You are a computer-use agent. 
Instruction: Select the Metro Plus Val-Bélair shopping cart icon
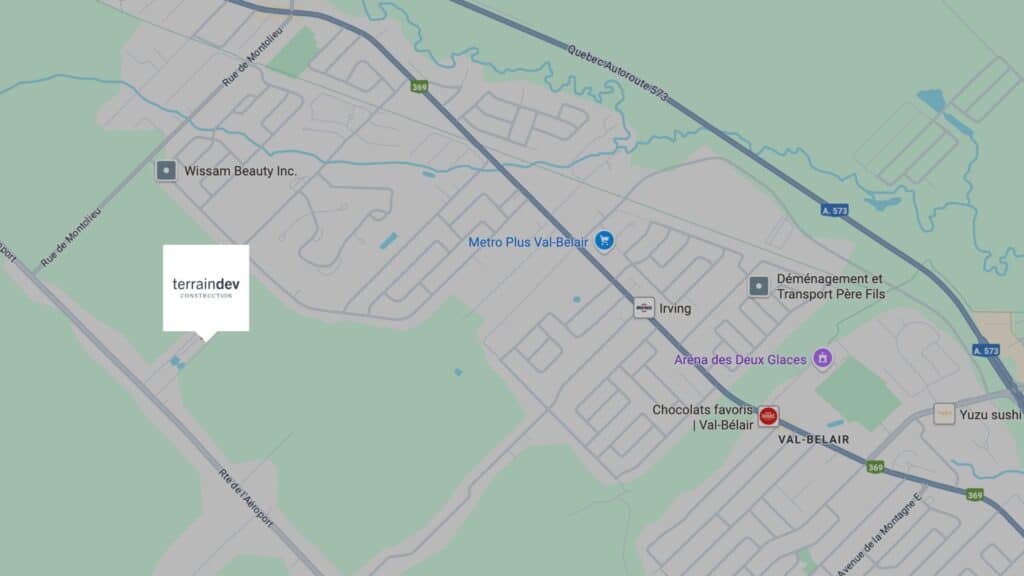pos(604,241)
